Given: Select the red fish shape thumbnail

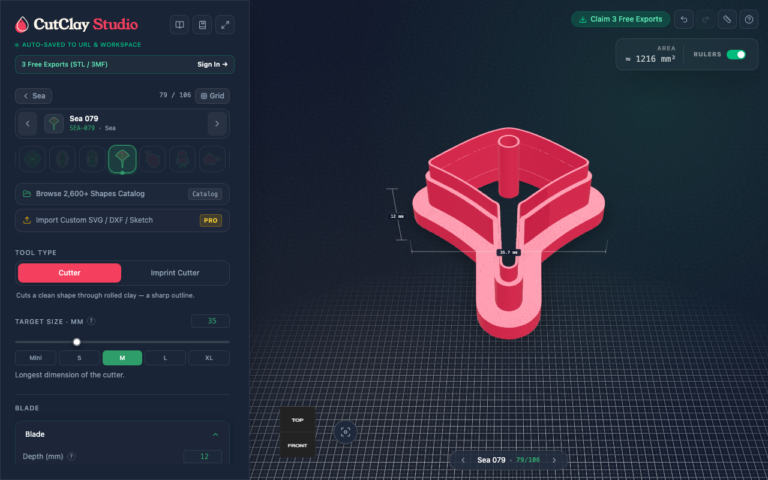Looking at the screenshot, I should pyautogui.click(x=212, y=159).
